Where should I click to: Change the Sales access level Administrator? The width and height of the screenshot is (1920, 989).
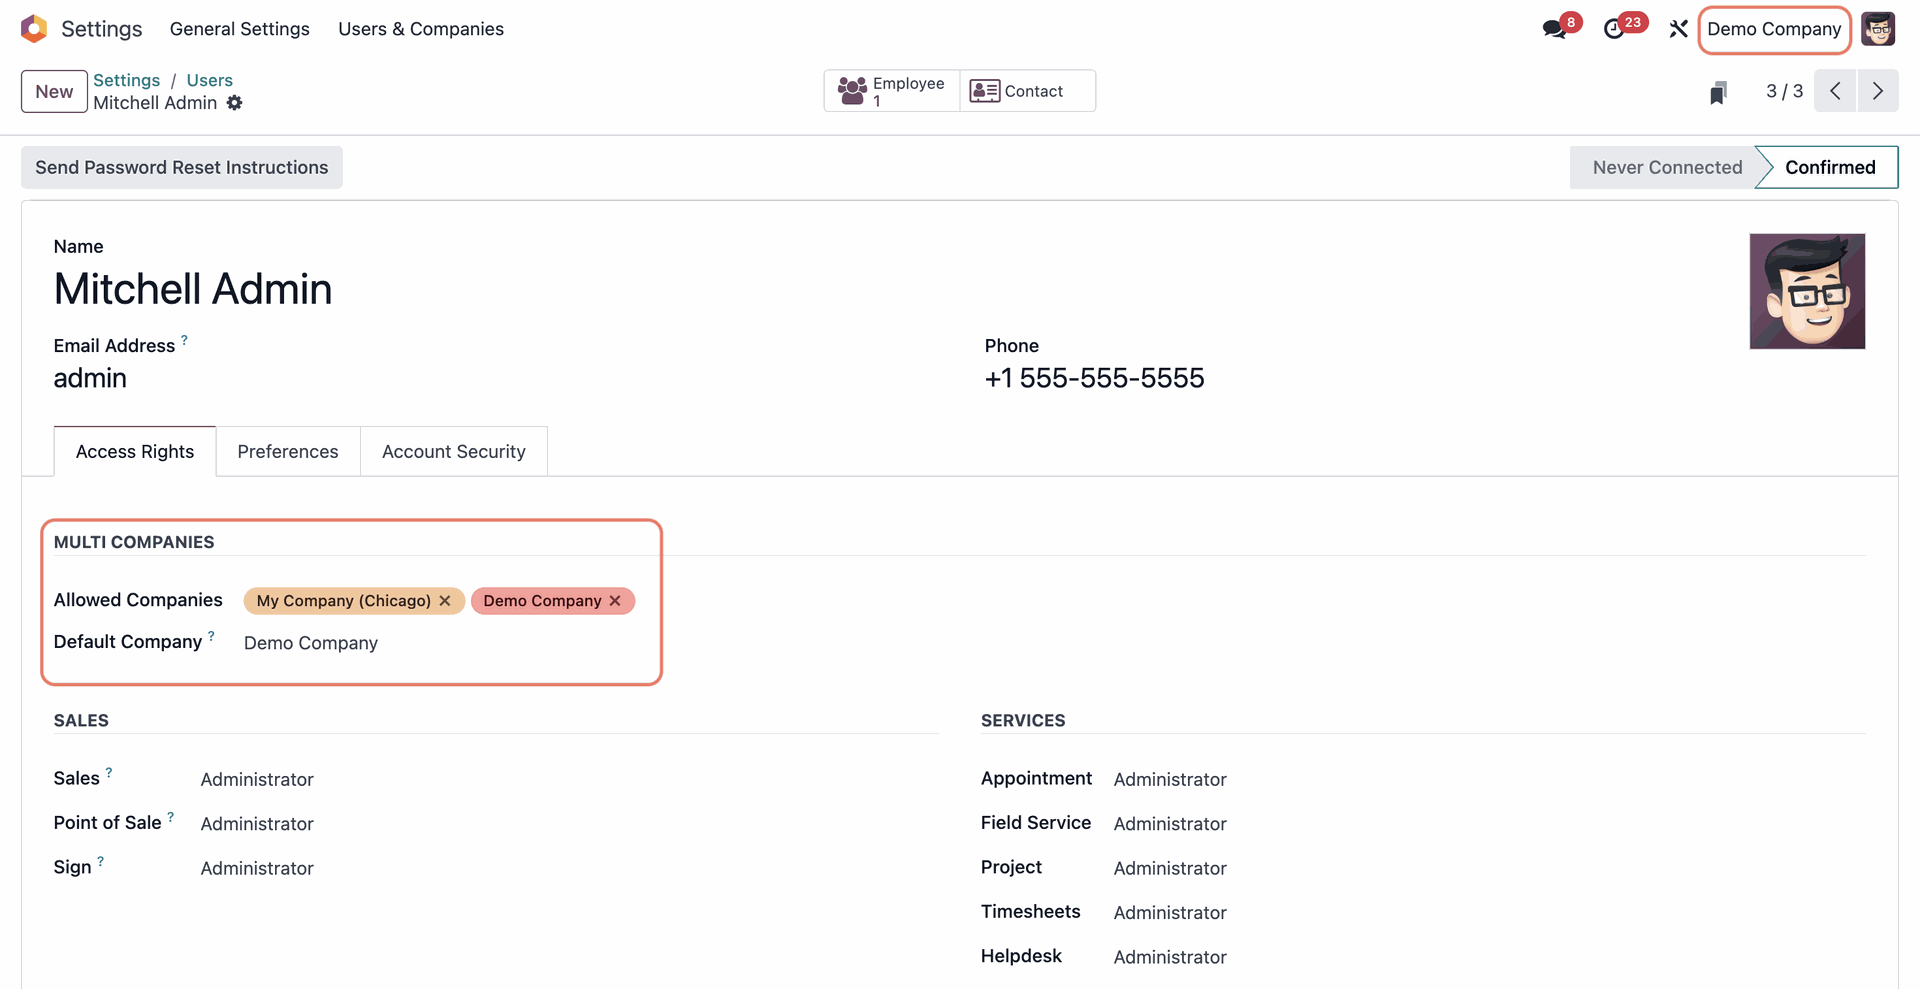pos(256,779)
